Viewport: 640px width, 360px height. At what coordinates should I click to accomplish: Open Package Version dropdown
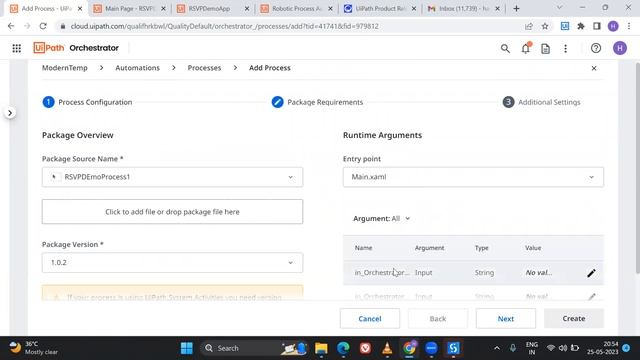tap(172, 262)
